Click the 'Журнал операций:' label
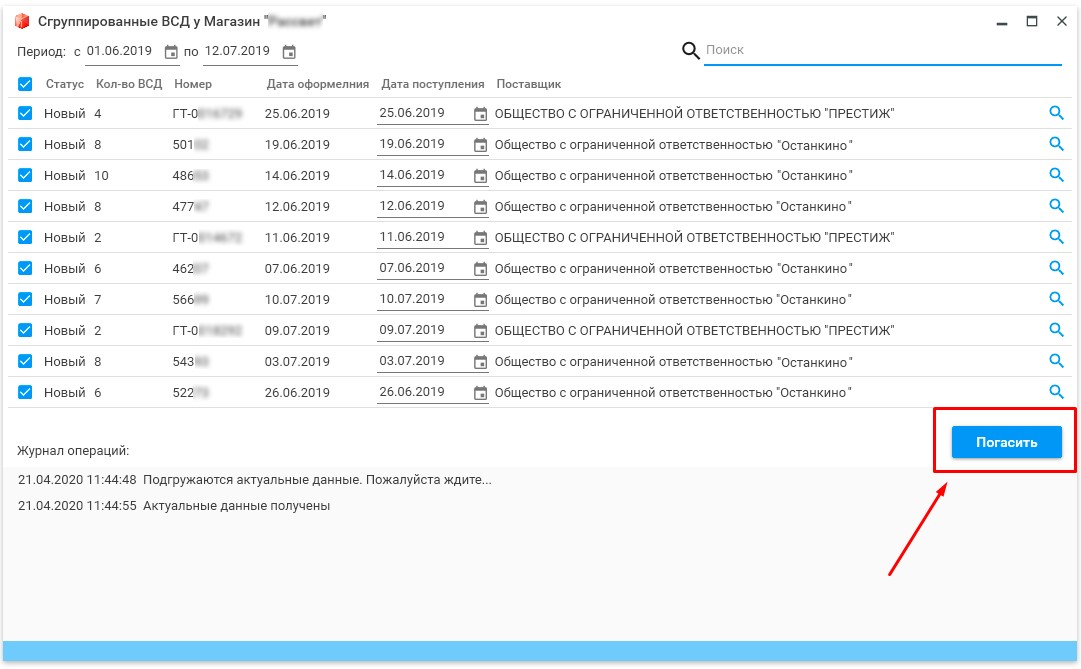1081x669 pixels. click(x=73, y=451)
